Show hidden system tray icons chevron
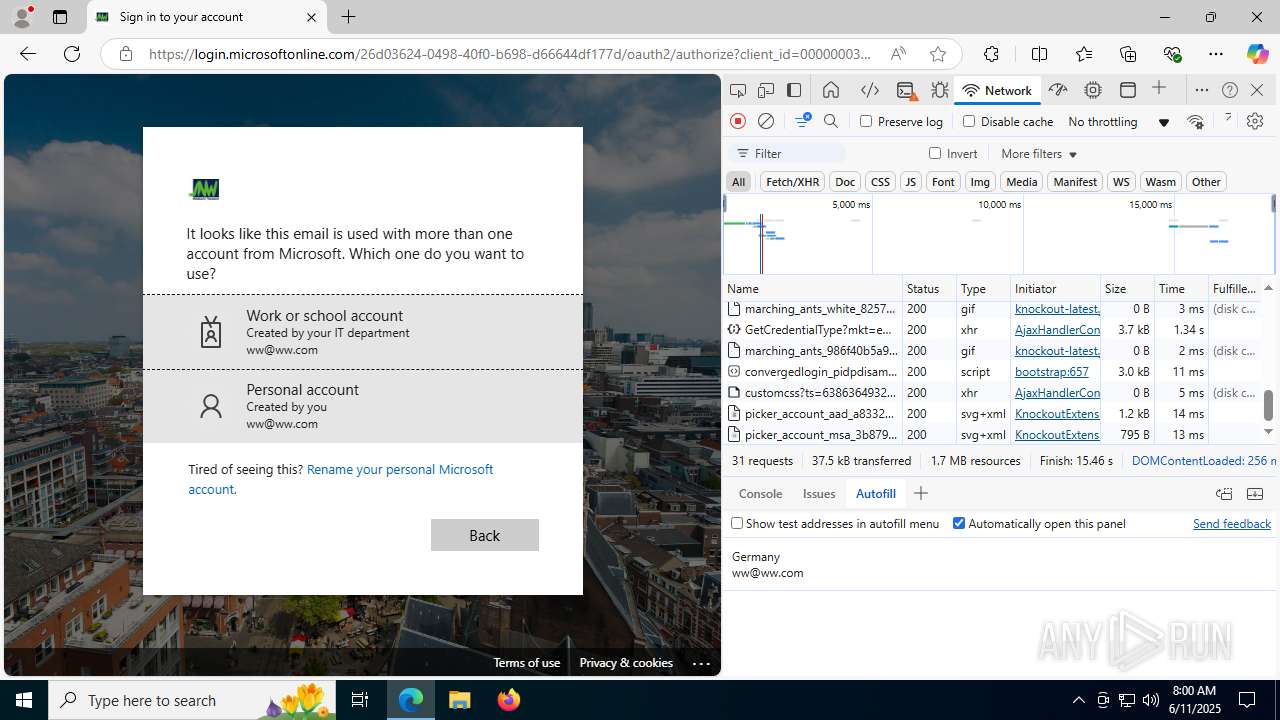Viewport: 1280px width, 720px height. [x=1078, y=700]
